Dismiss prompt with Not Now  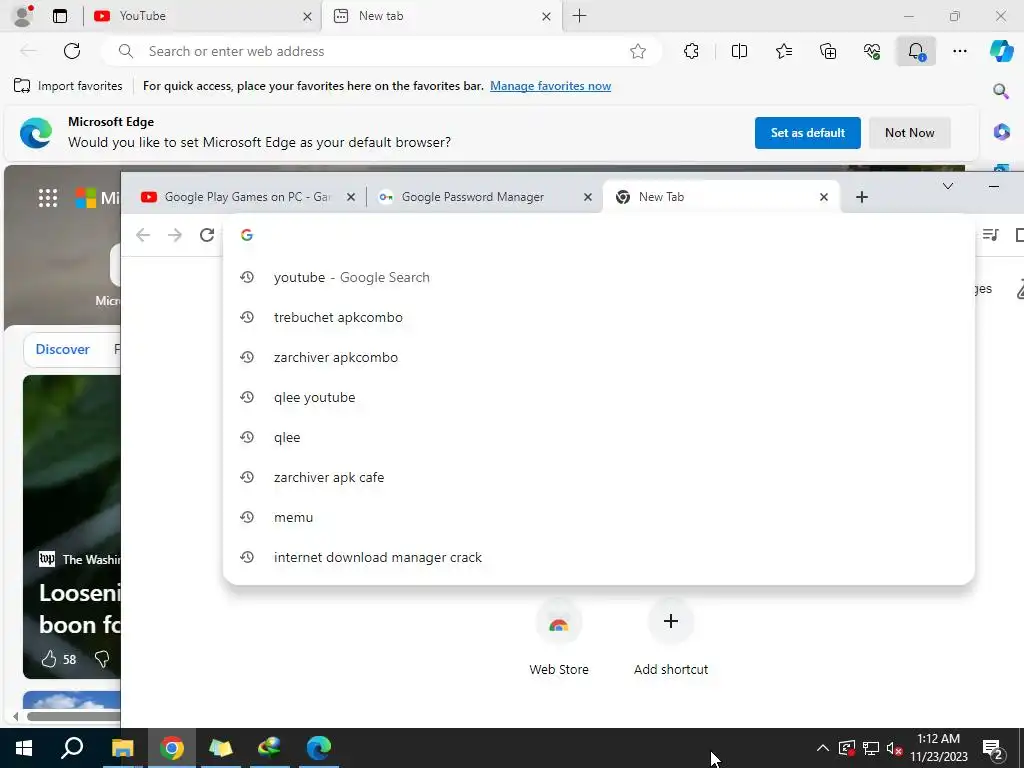(909, 133)
